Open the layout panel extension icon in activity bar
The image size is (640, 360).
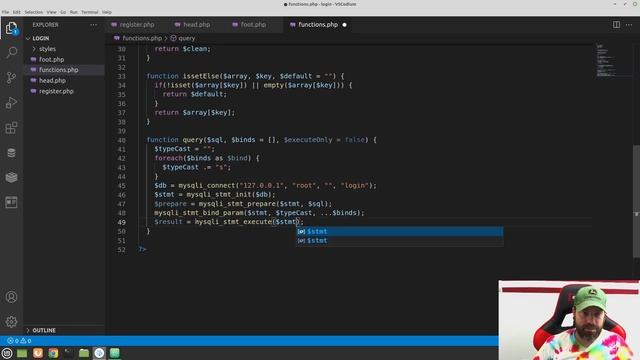pyautogui.click(x=11, y=202)
